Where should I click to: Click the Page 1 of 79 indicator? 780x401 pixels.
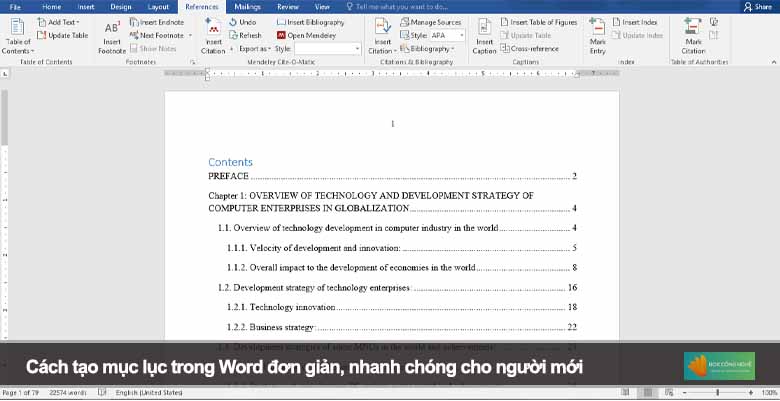(20, 393)
